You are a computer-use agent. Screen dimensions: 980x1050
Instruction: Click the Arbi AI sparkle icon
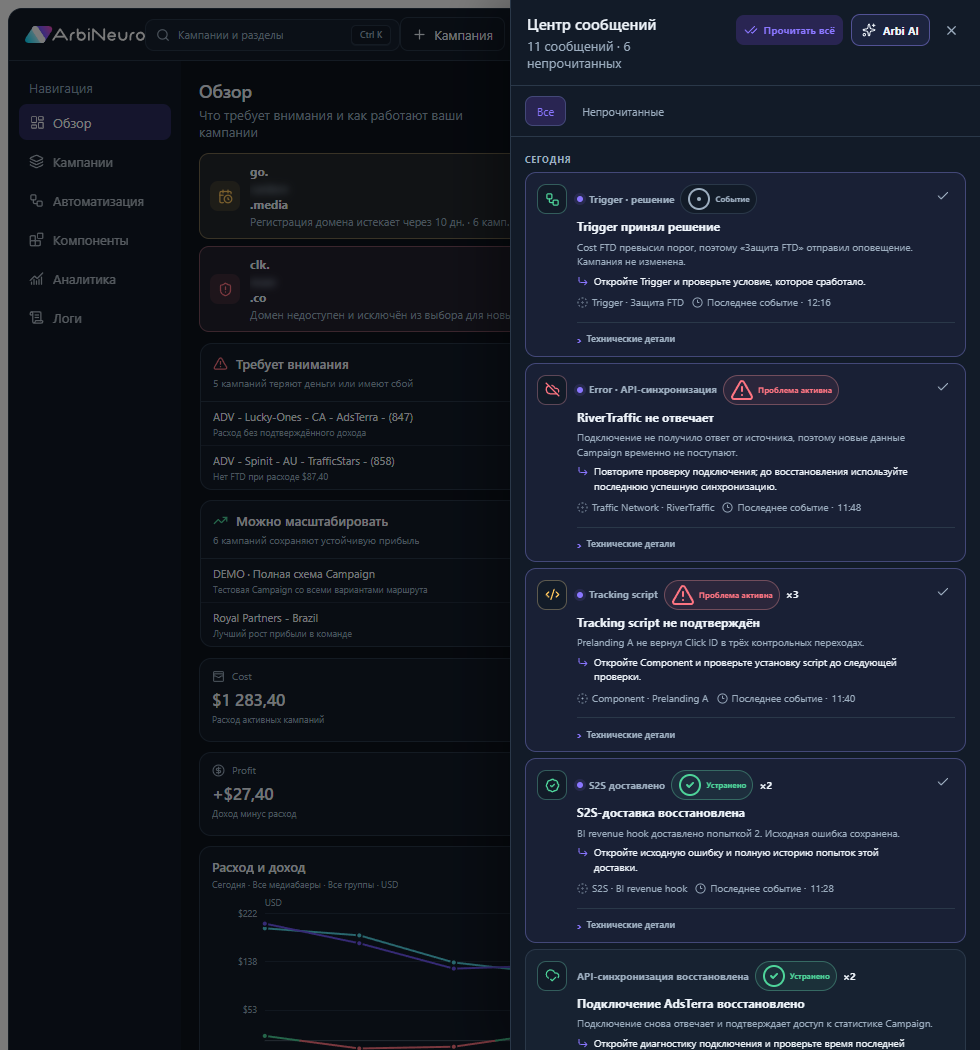click(869, 31)
